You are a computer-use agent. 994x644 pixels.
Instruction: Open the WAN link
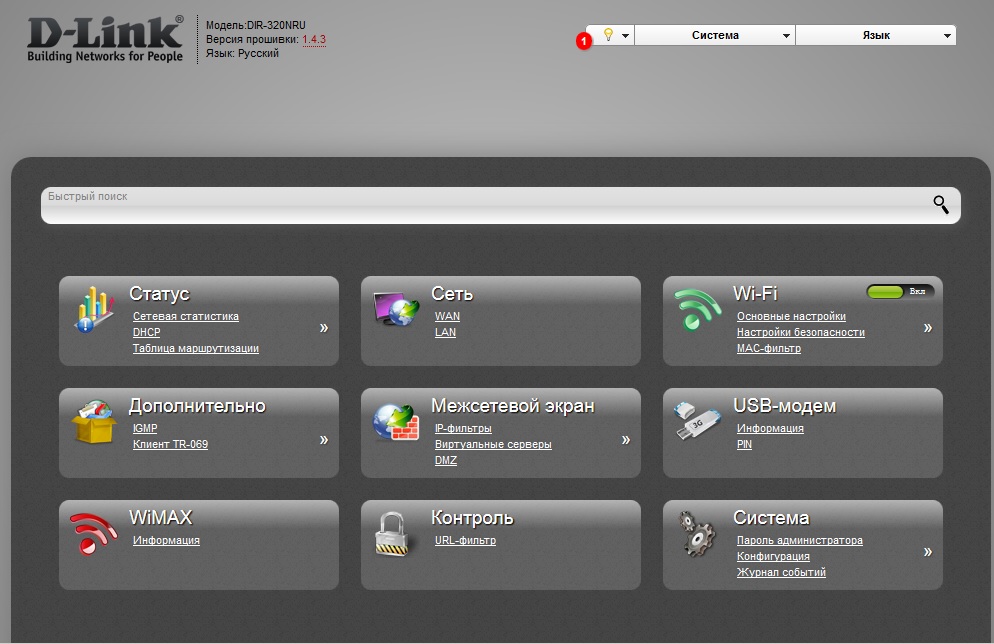coord(447,316)
